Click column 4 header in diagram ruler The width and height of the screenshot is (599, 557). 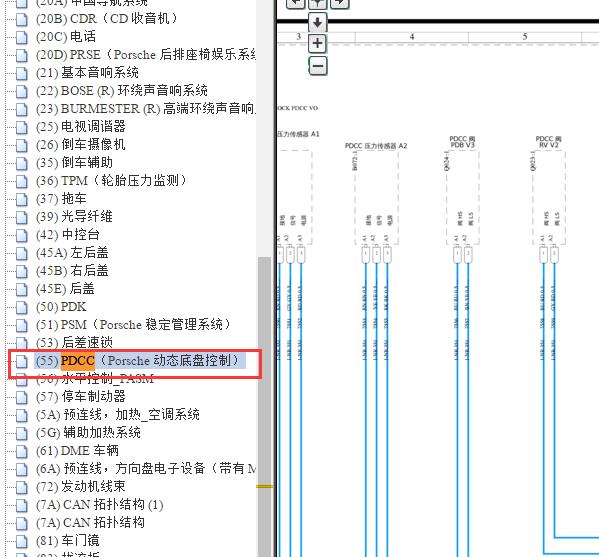pos(412,37)
